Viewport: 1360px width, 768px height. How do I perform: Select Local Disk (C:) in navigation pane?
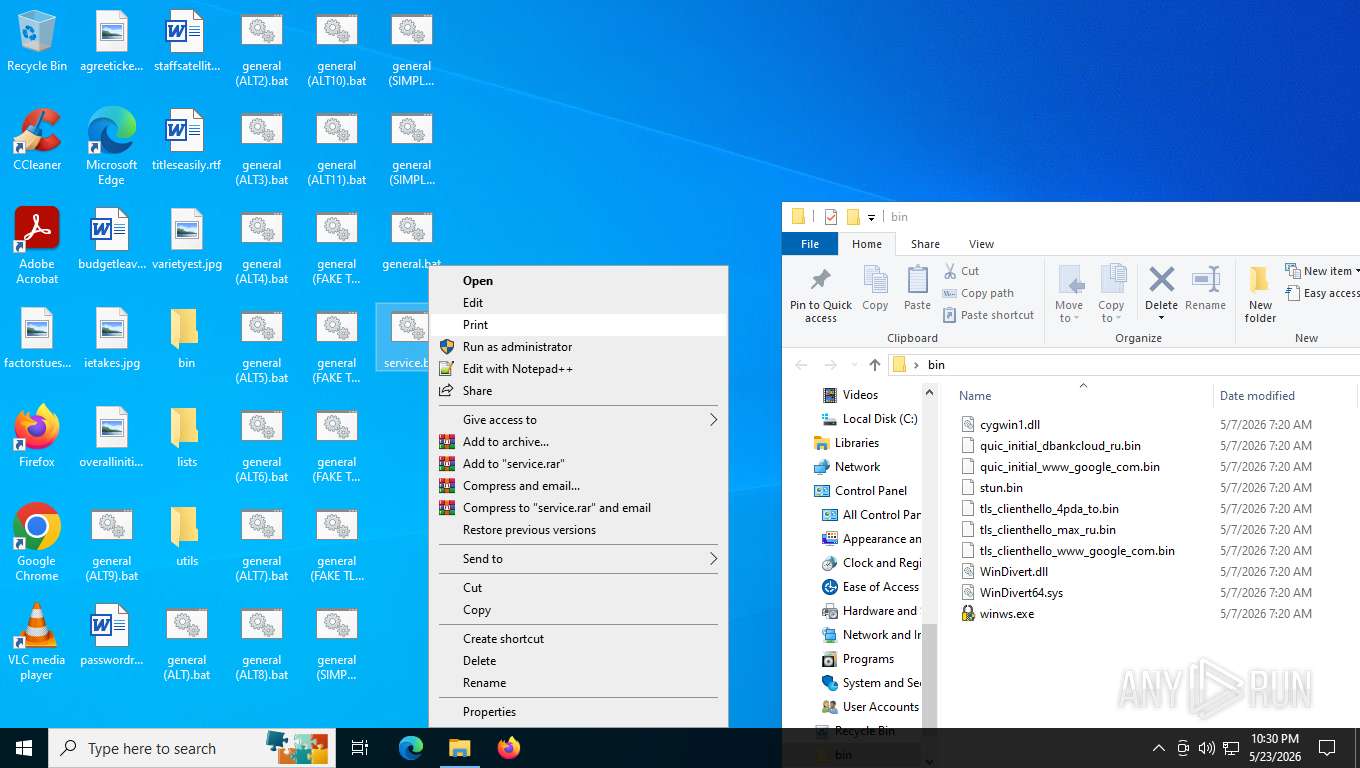869,419
